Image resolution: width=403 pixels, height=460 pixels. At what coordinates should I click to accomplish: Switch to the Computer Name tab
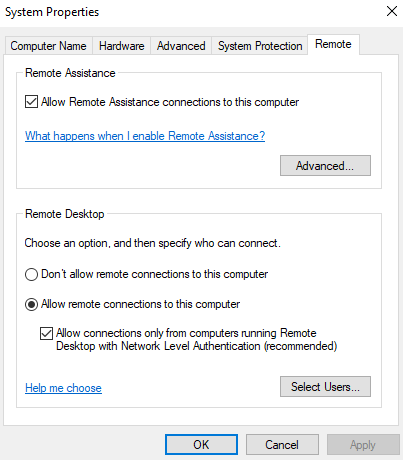48,46
